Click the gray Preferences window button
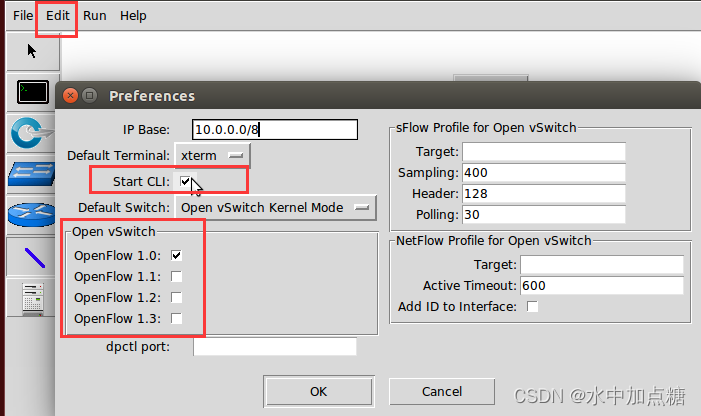The image size is (701, 416). 90,96
